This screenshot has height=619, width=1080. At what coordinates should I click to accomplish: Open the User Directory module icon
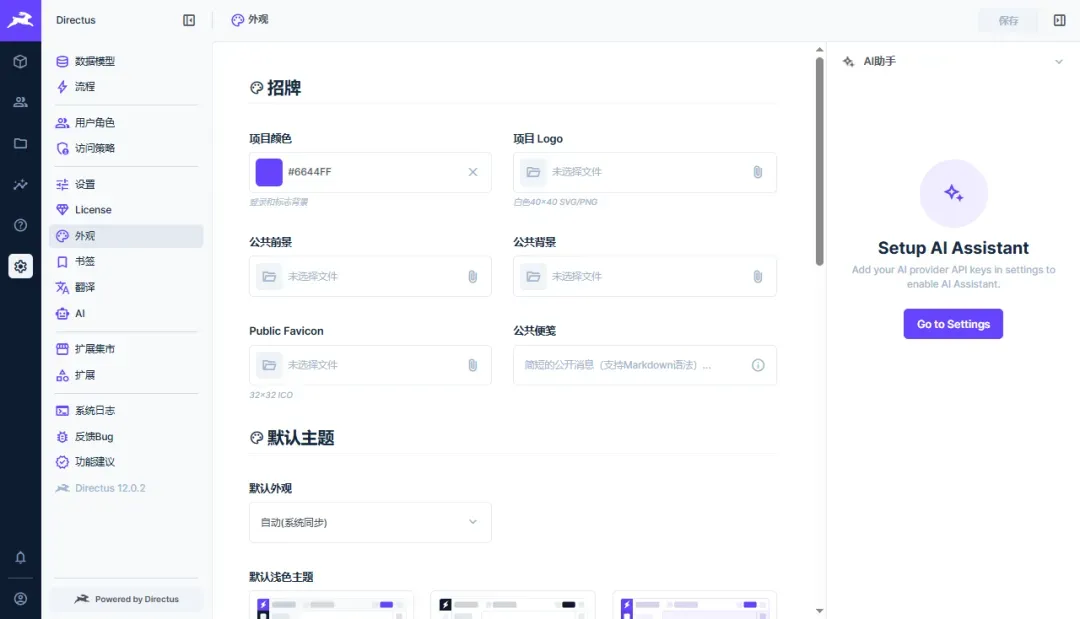tap(21, 102)
